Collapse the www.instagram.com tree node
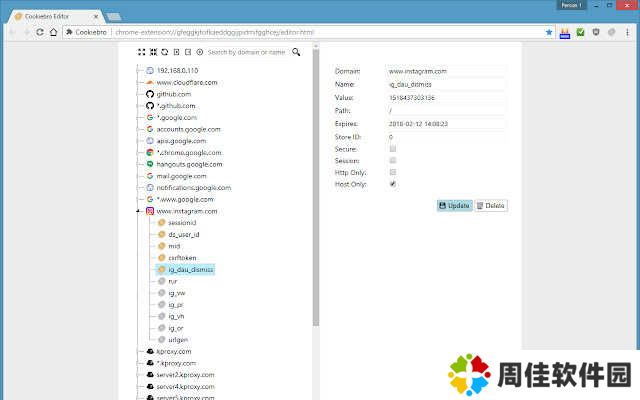 [137, 212]
